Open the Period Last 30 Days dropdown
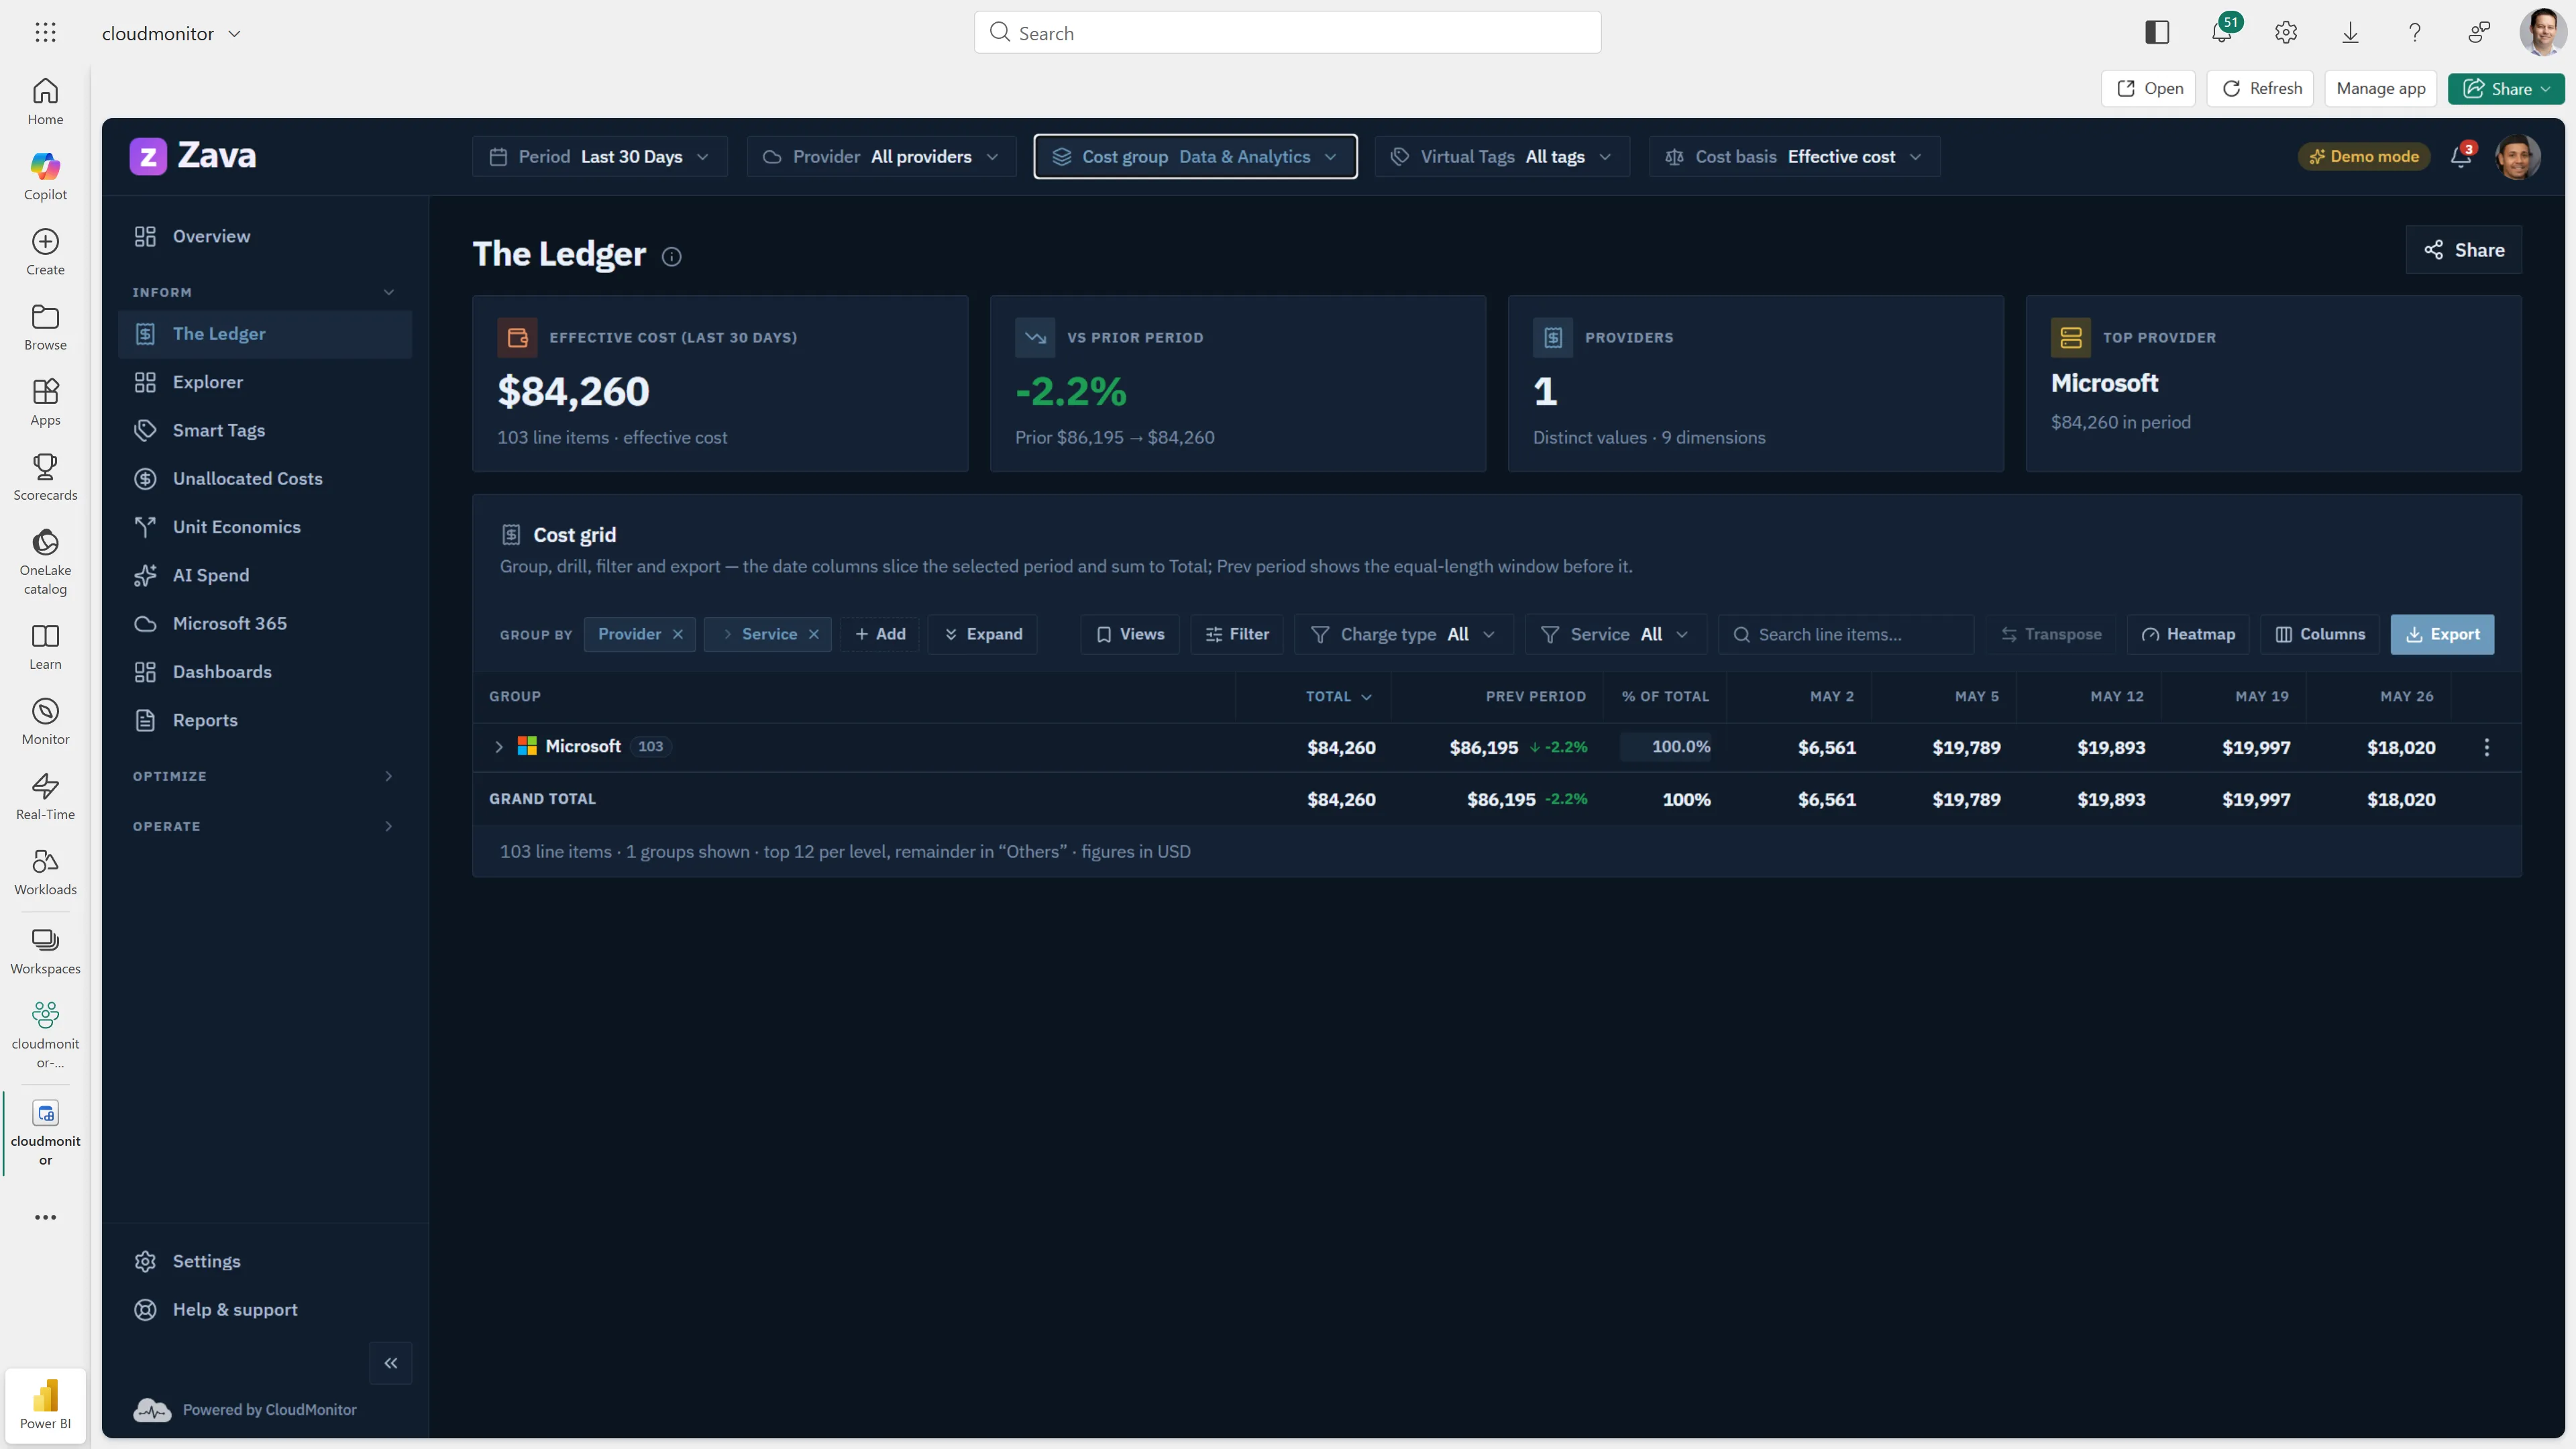Image resolution: width=2576 pixels, height=1449 pixels. (x=600, y=157)
